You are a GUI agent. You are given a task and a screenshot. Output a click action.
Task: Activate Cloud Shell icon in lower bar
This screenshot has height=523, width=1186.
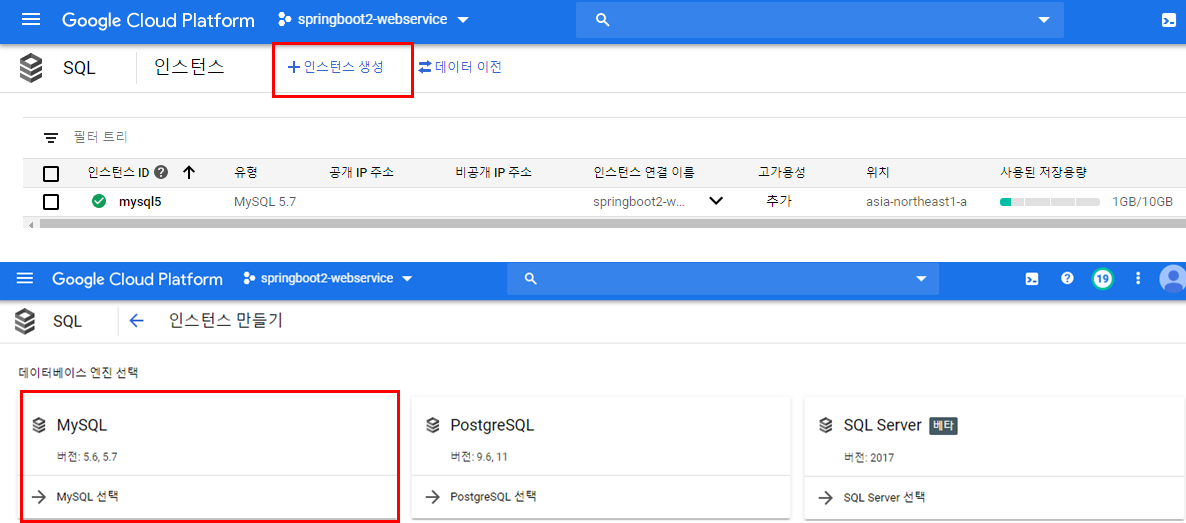click(1031, 279)
